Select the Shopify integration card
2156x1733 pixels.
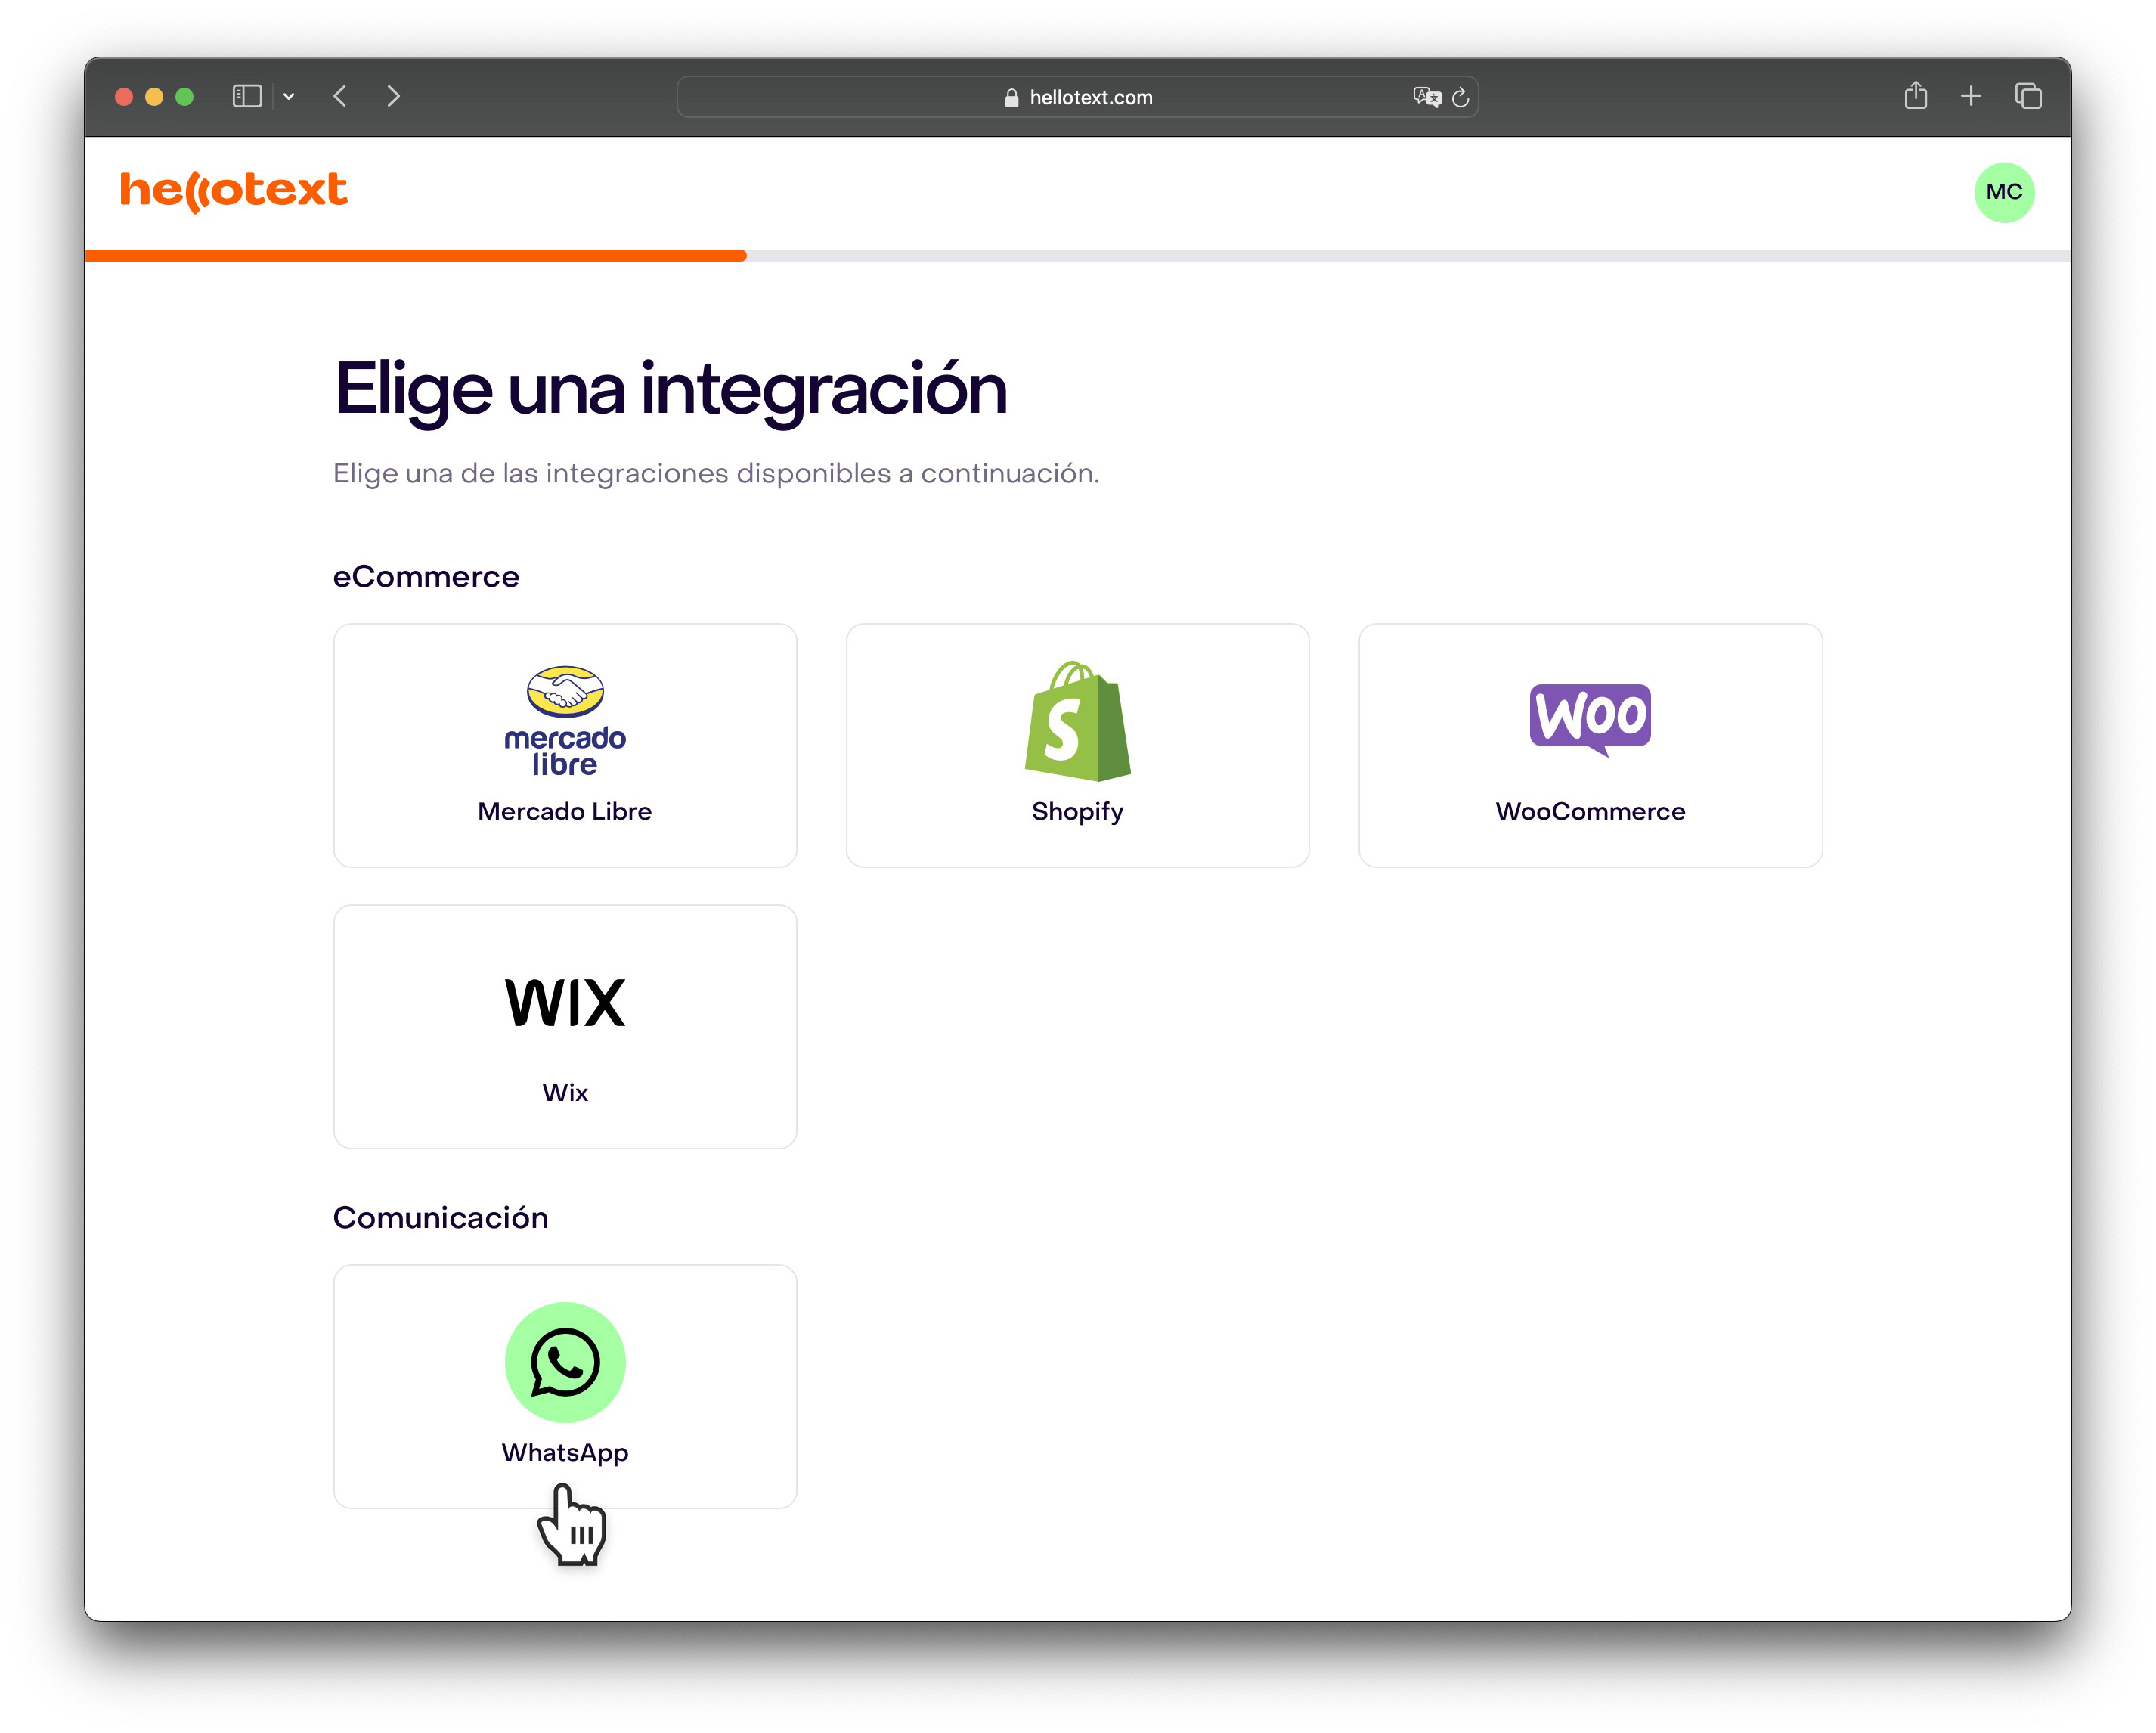pyautogui.click(x=1077, y=745)
